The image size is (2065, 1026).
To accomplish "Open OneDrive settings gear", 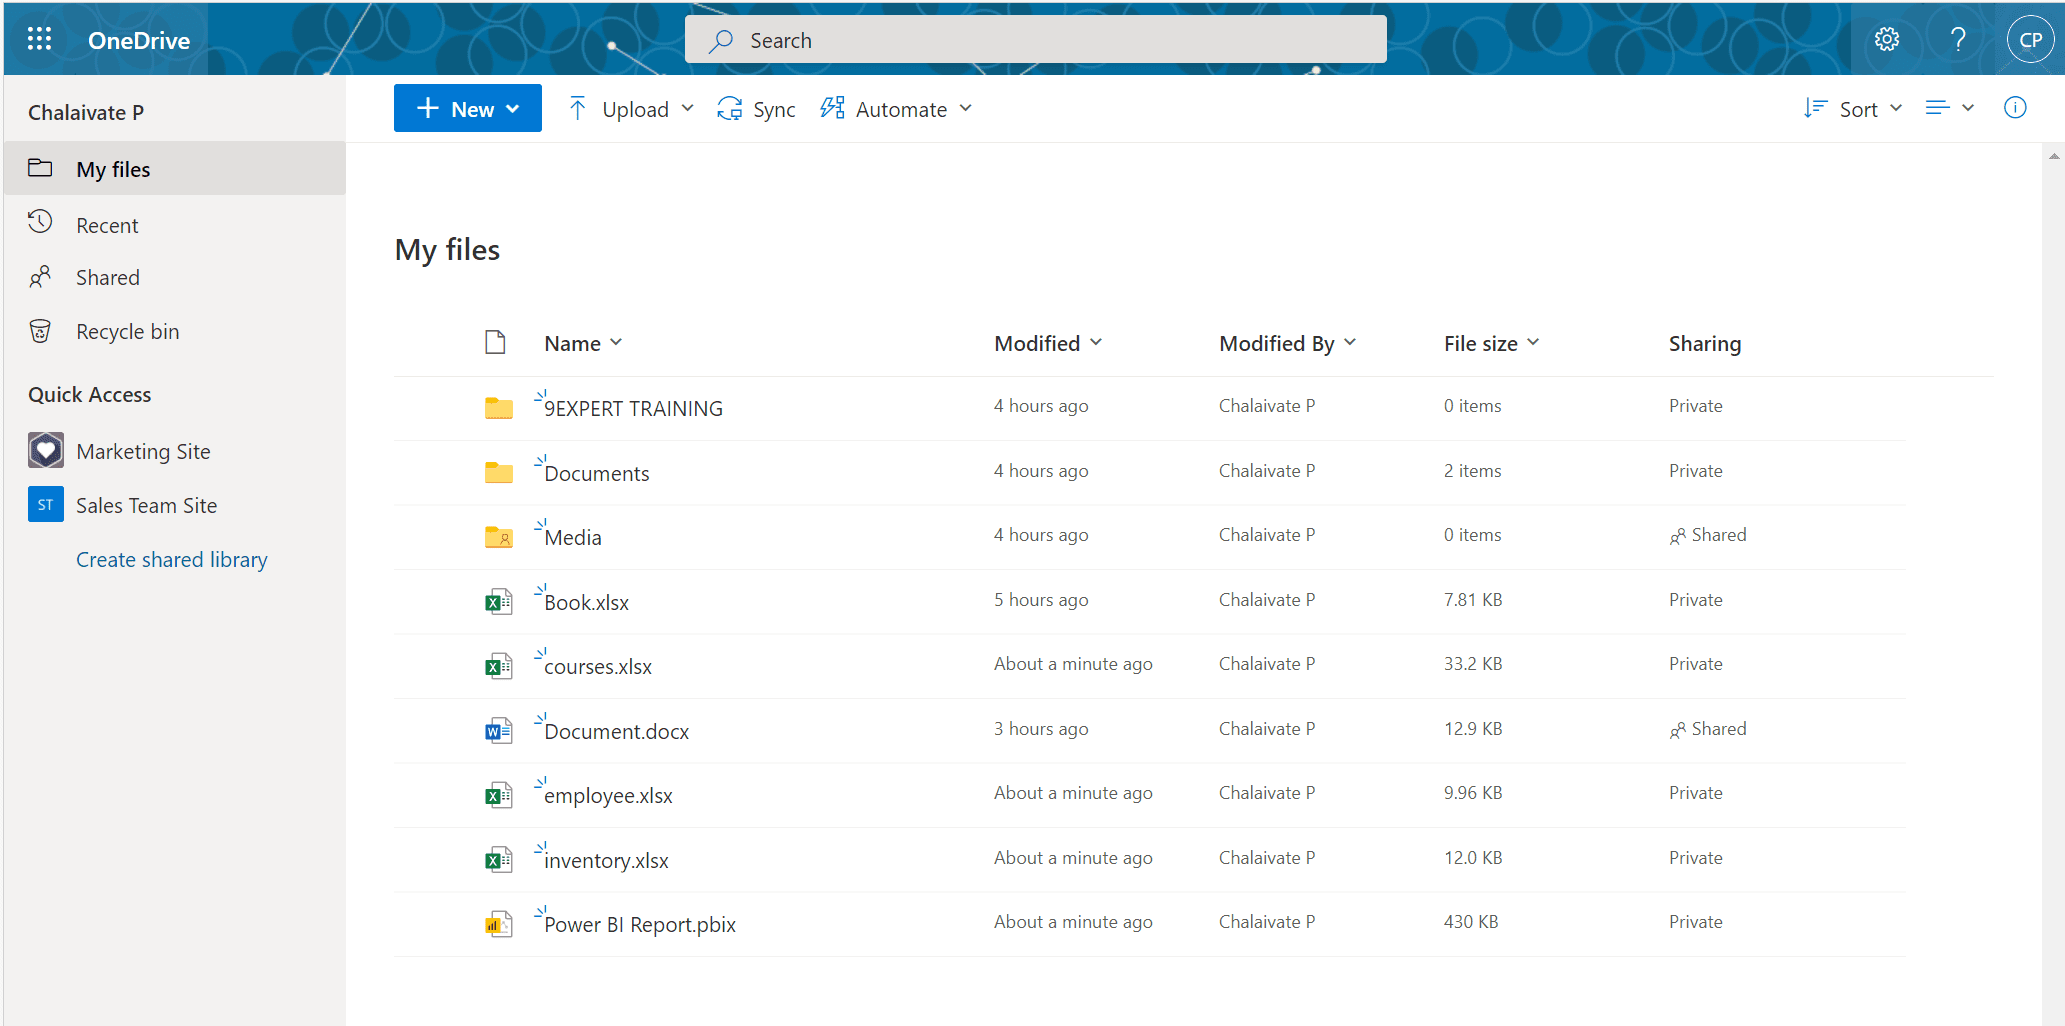I will point(1886,39).
